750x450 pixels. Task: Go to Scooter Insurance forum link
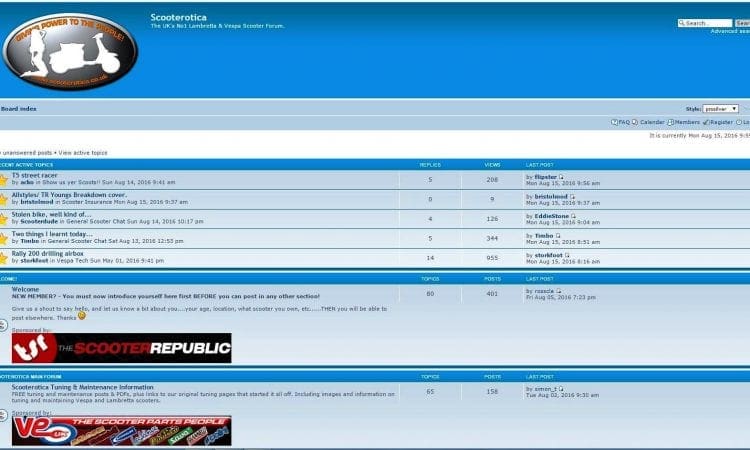(87, 202)
